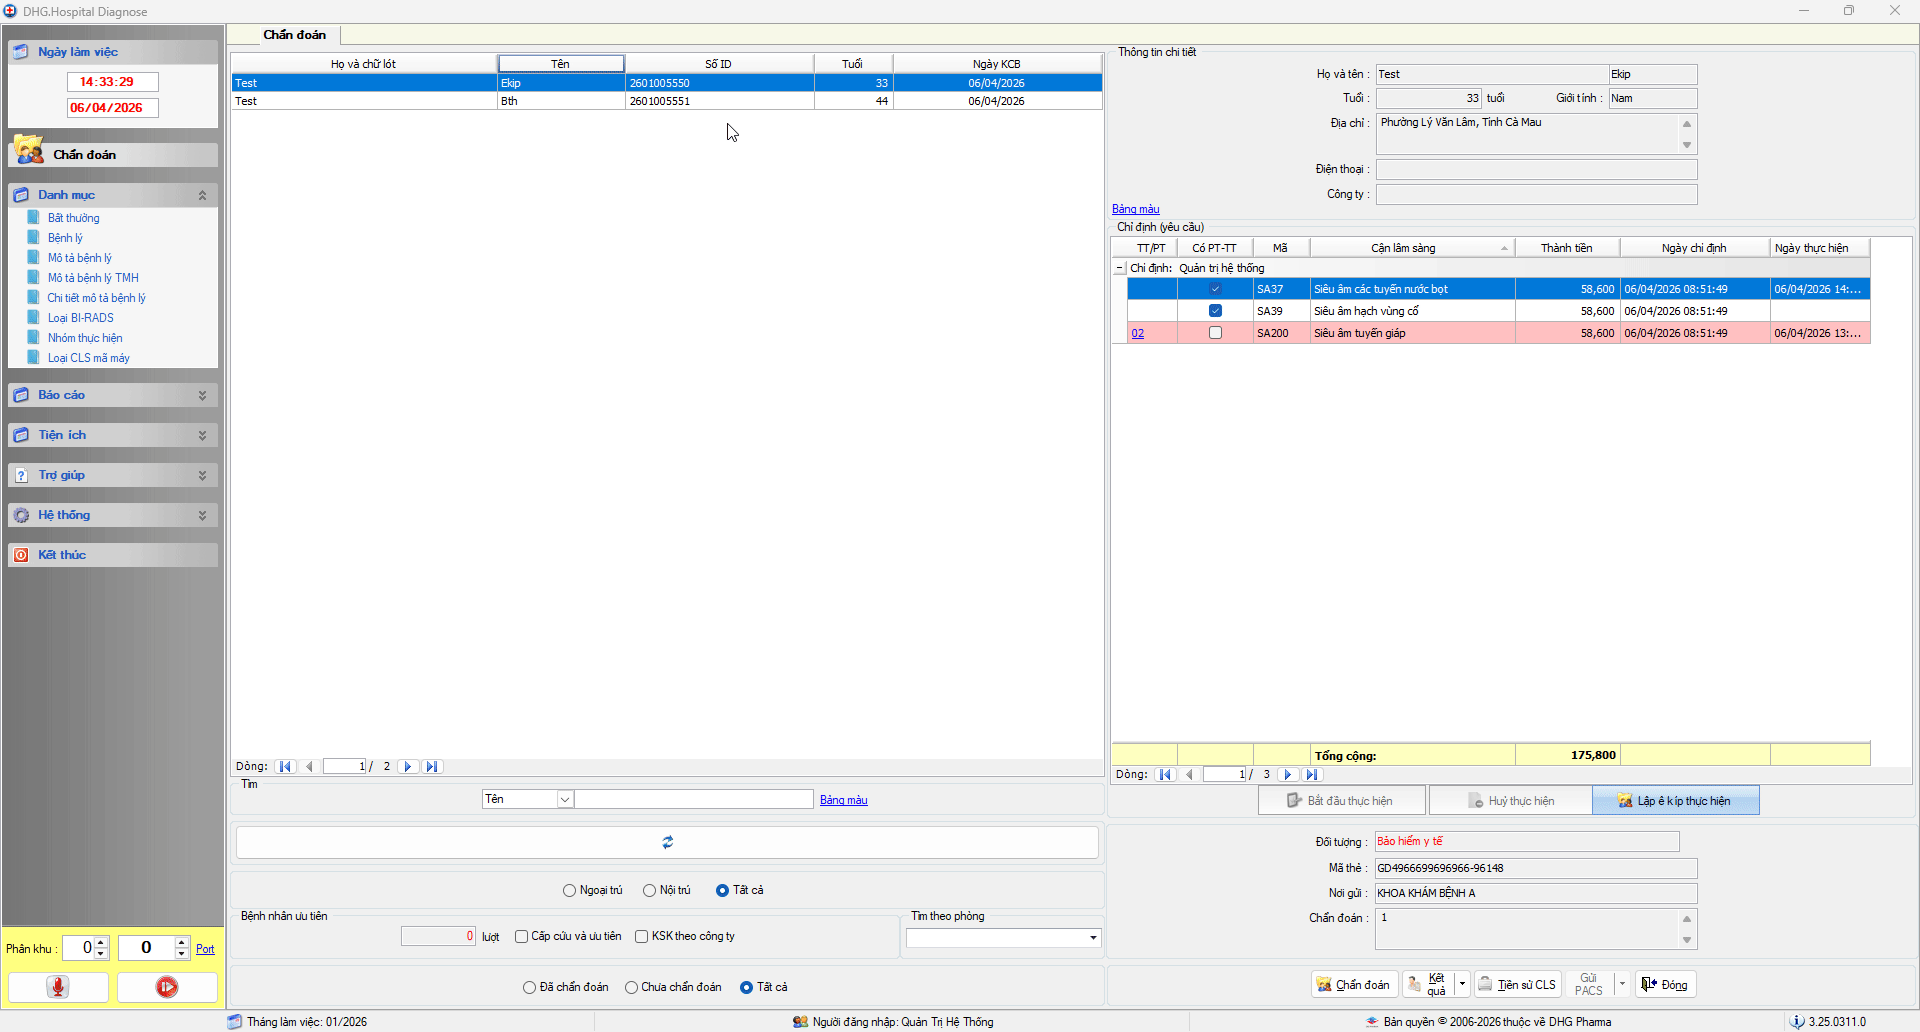Click the Kết thúc power icon

coord(21,555)
